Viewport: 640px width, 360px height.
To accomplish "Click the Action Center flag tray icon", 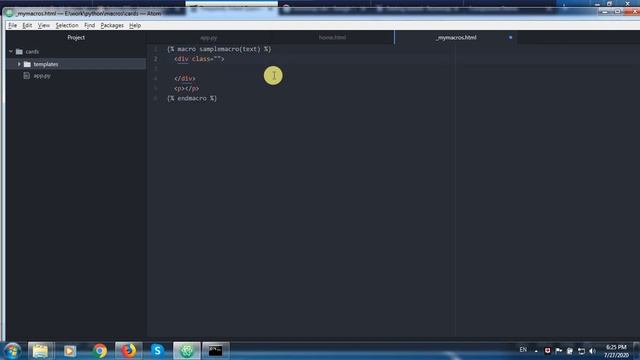I will click(x=559, y=351).
